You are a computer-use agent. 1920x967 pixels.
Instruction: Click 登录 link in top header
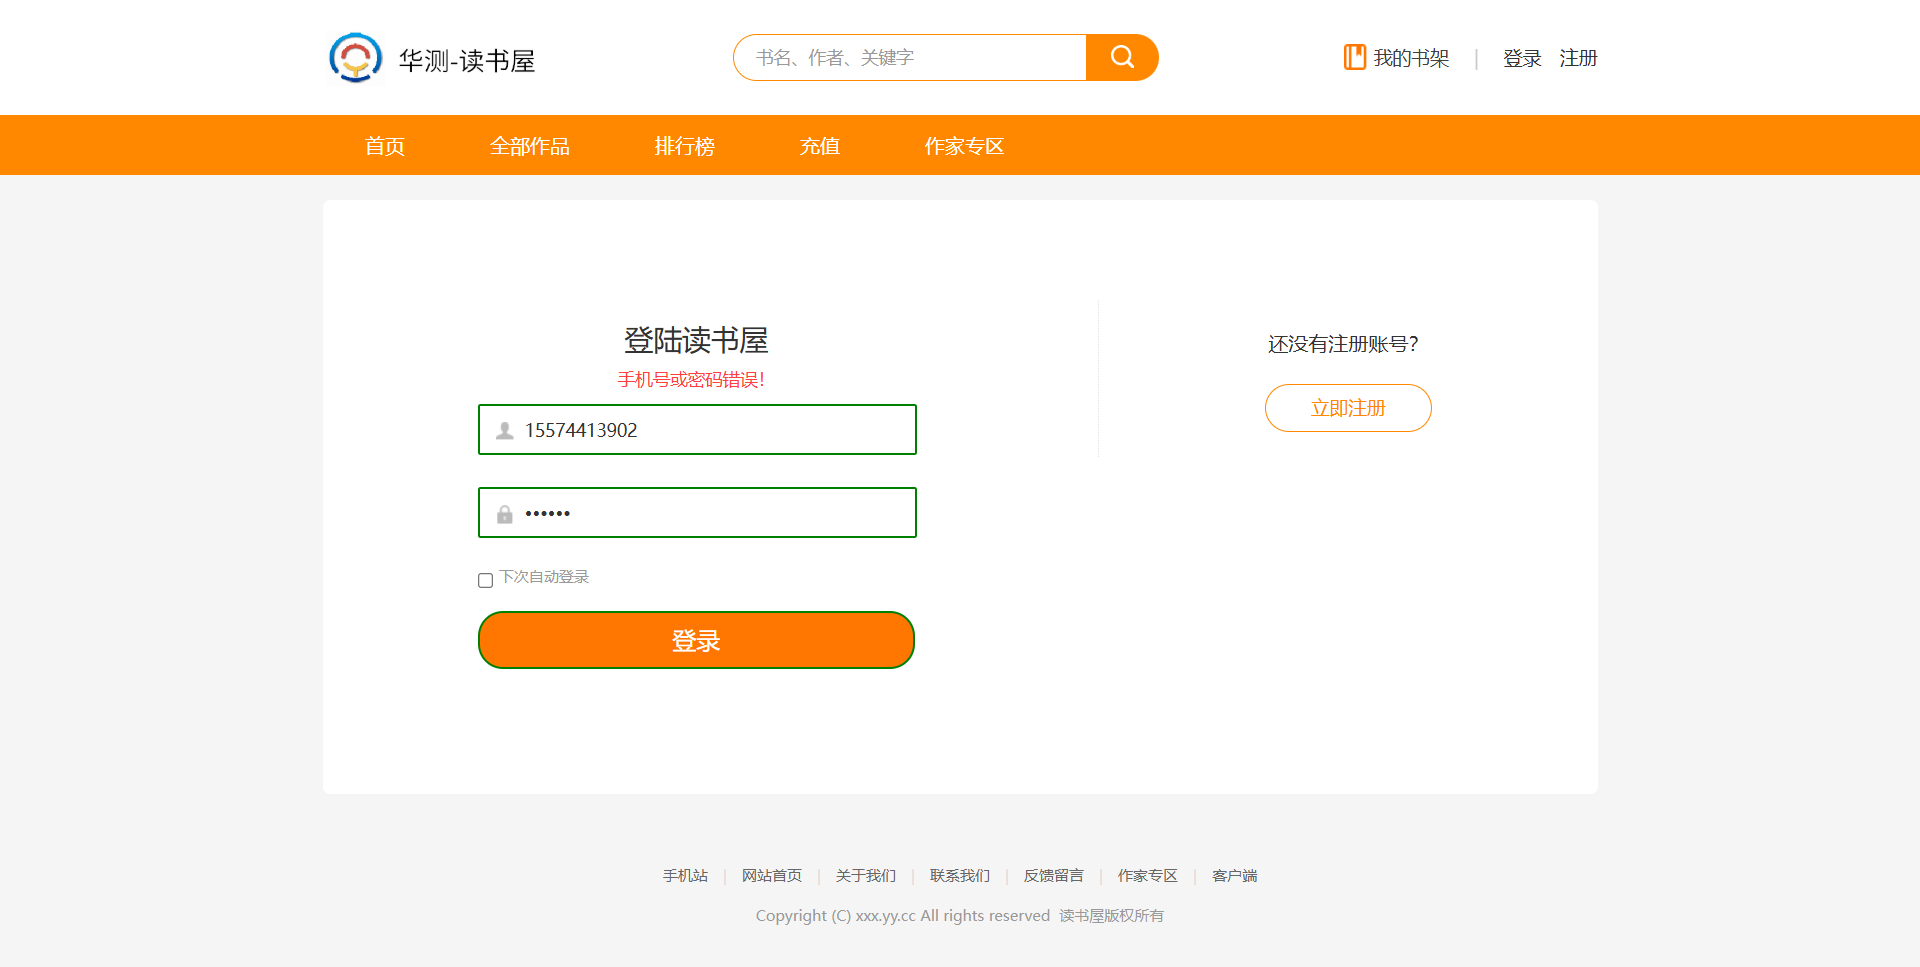coord(1522,58)
